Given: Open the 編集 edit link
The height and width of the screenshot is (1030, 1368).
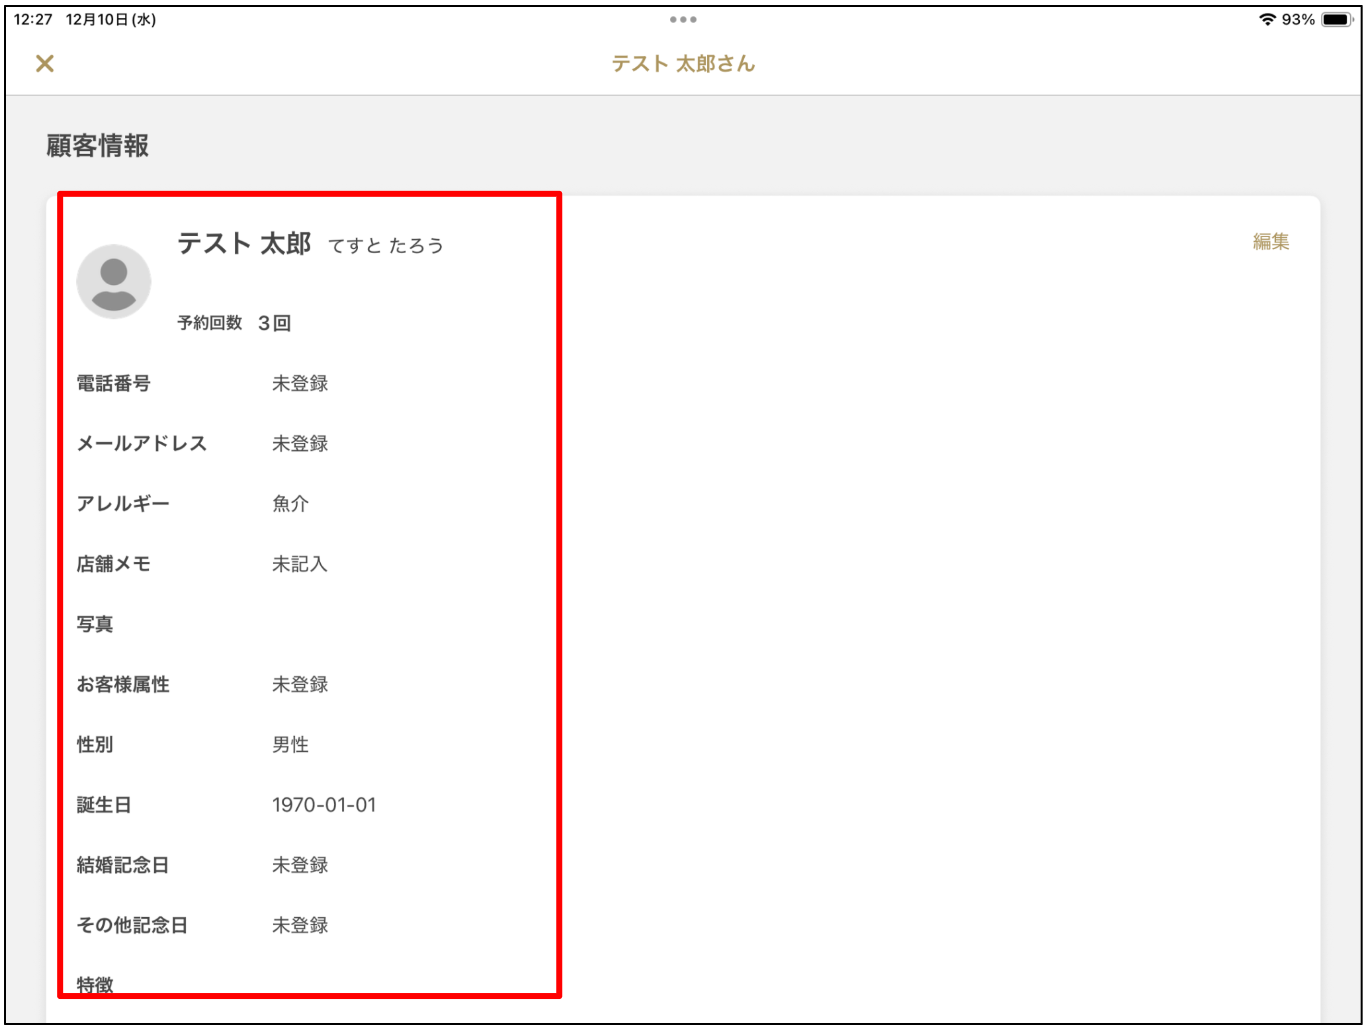Looking at the screenshot, I should point(1270,241).
